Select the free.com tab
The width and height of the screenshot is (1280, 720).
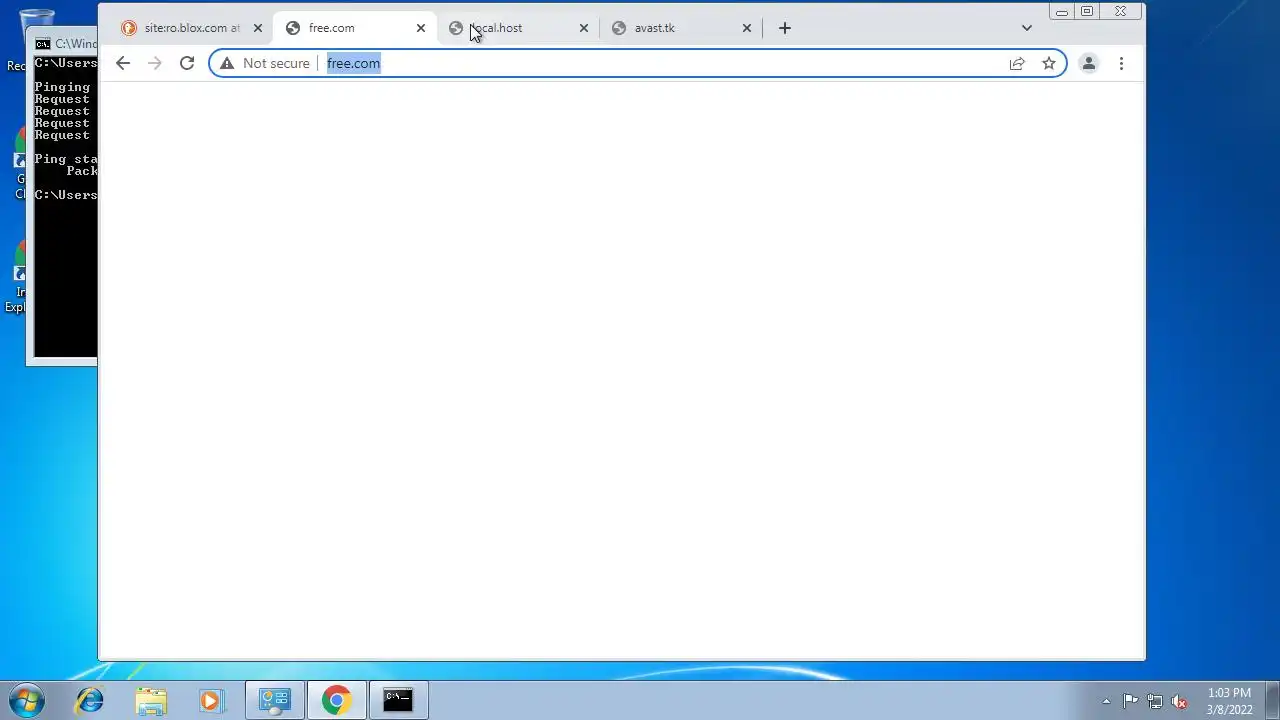(x=355, y=28)
